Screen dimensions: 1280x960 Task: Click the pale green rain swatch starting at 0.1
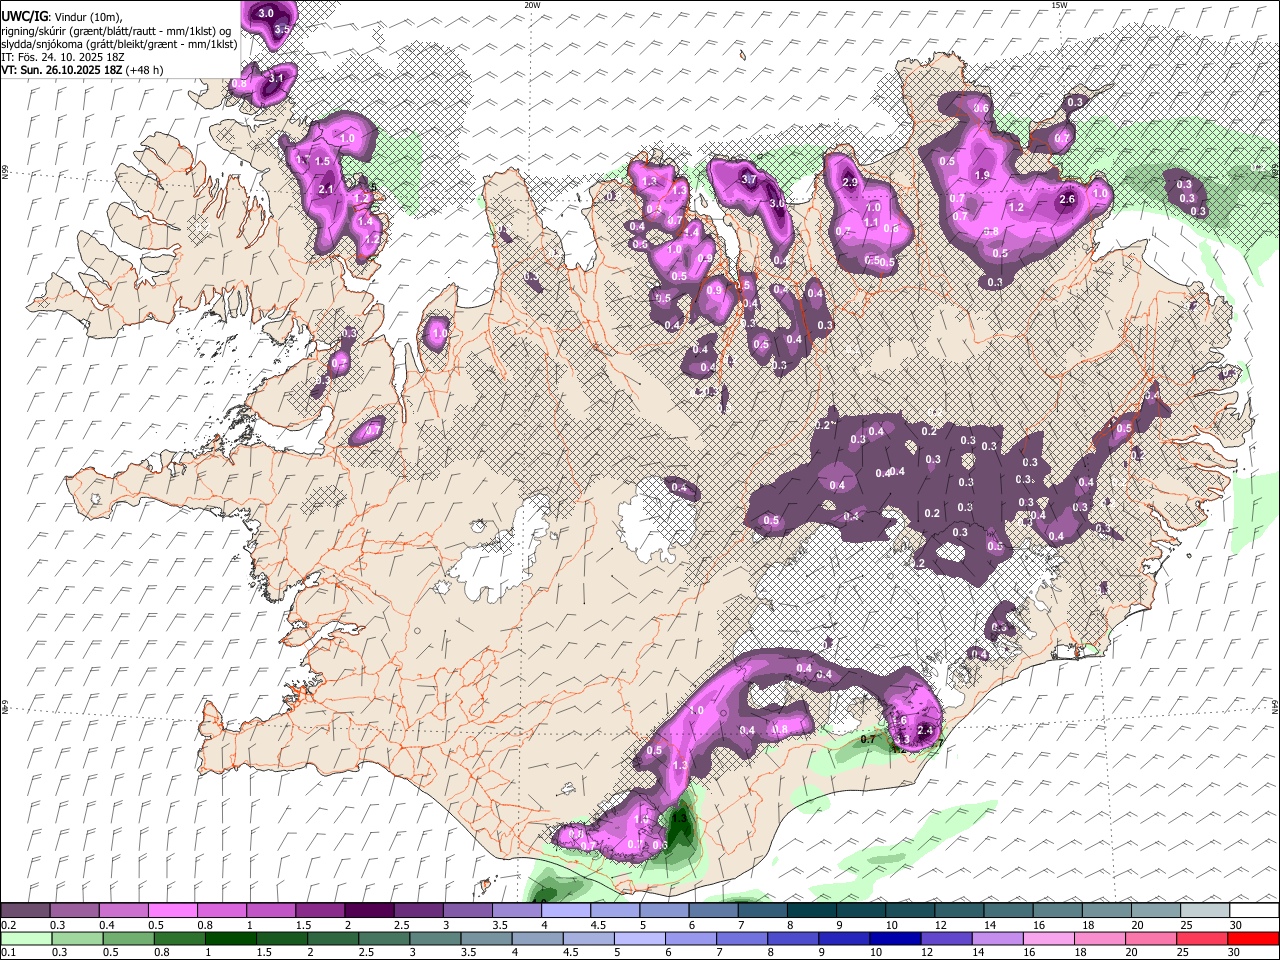click(x=25, y=939)
